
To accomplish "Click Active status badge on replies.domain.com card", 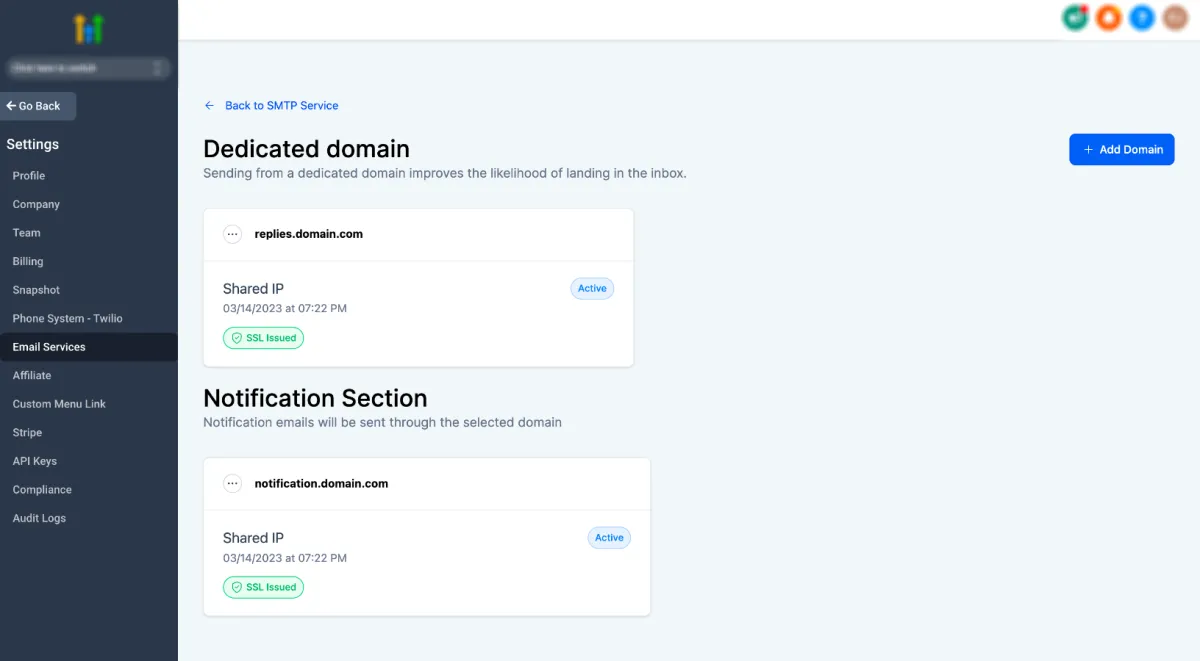I will (x=592, y=288).
